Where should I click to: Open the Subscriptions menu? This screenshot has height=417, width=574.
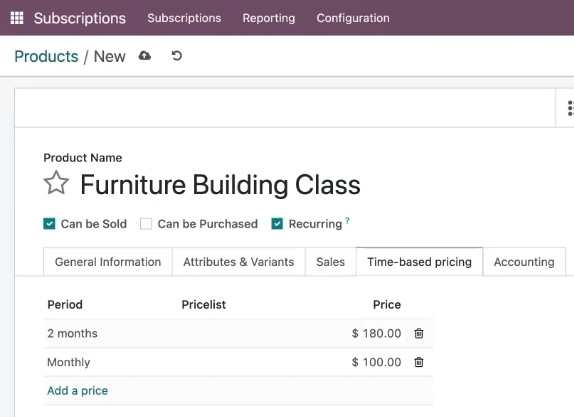[184, 18]
